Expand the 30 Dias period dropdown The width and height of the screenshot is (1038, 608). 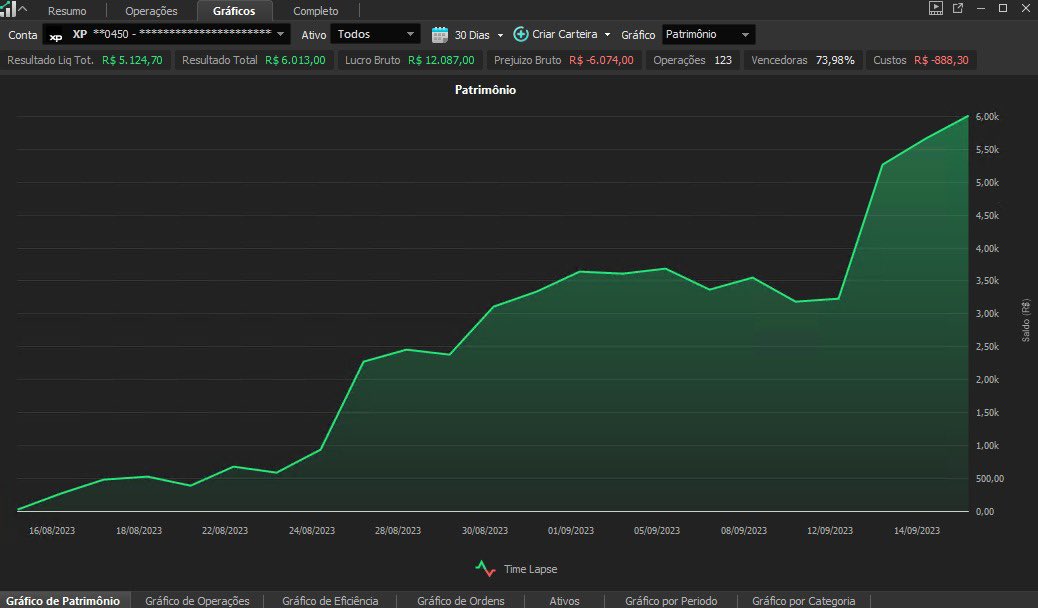pos(500,35)
